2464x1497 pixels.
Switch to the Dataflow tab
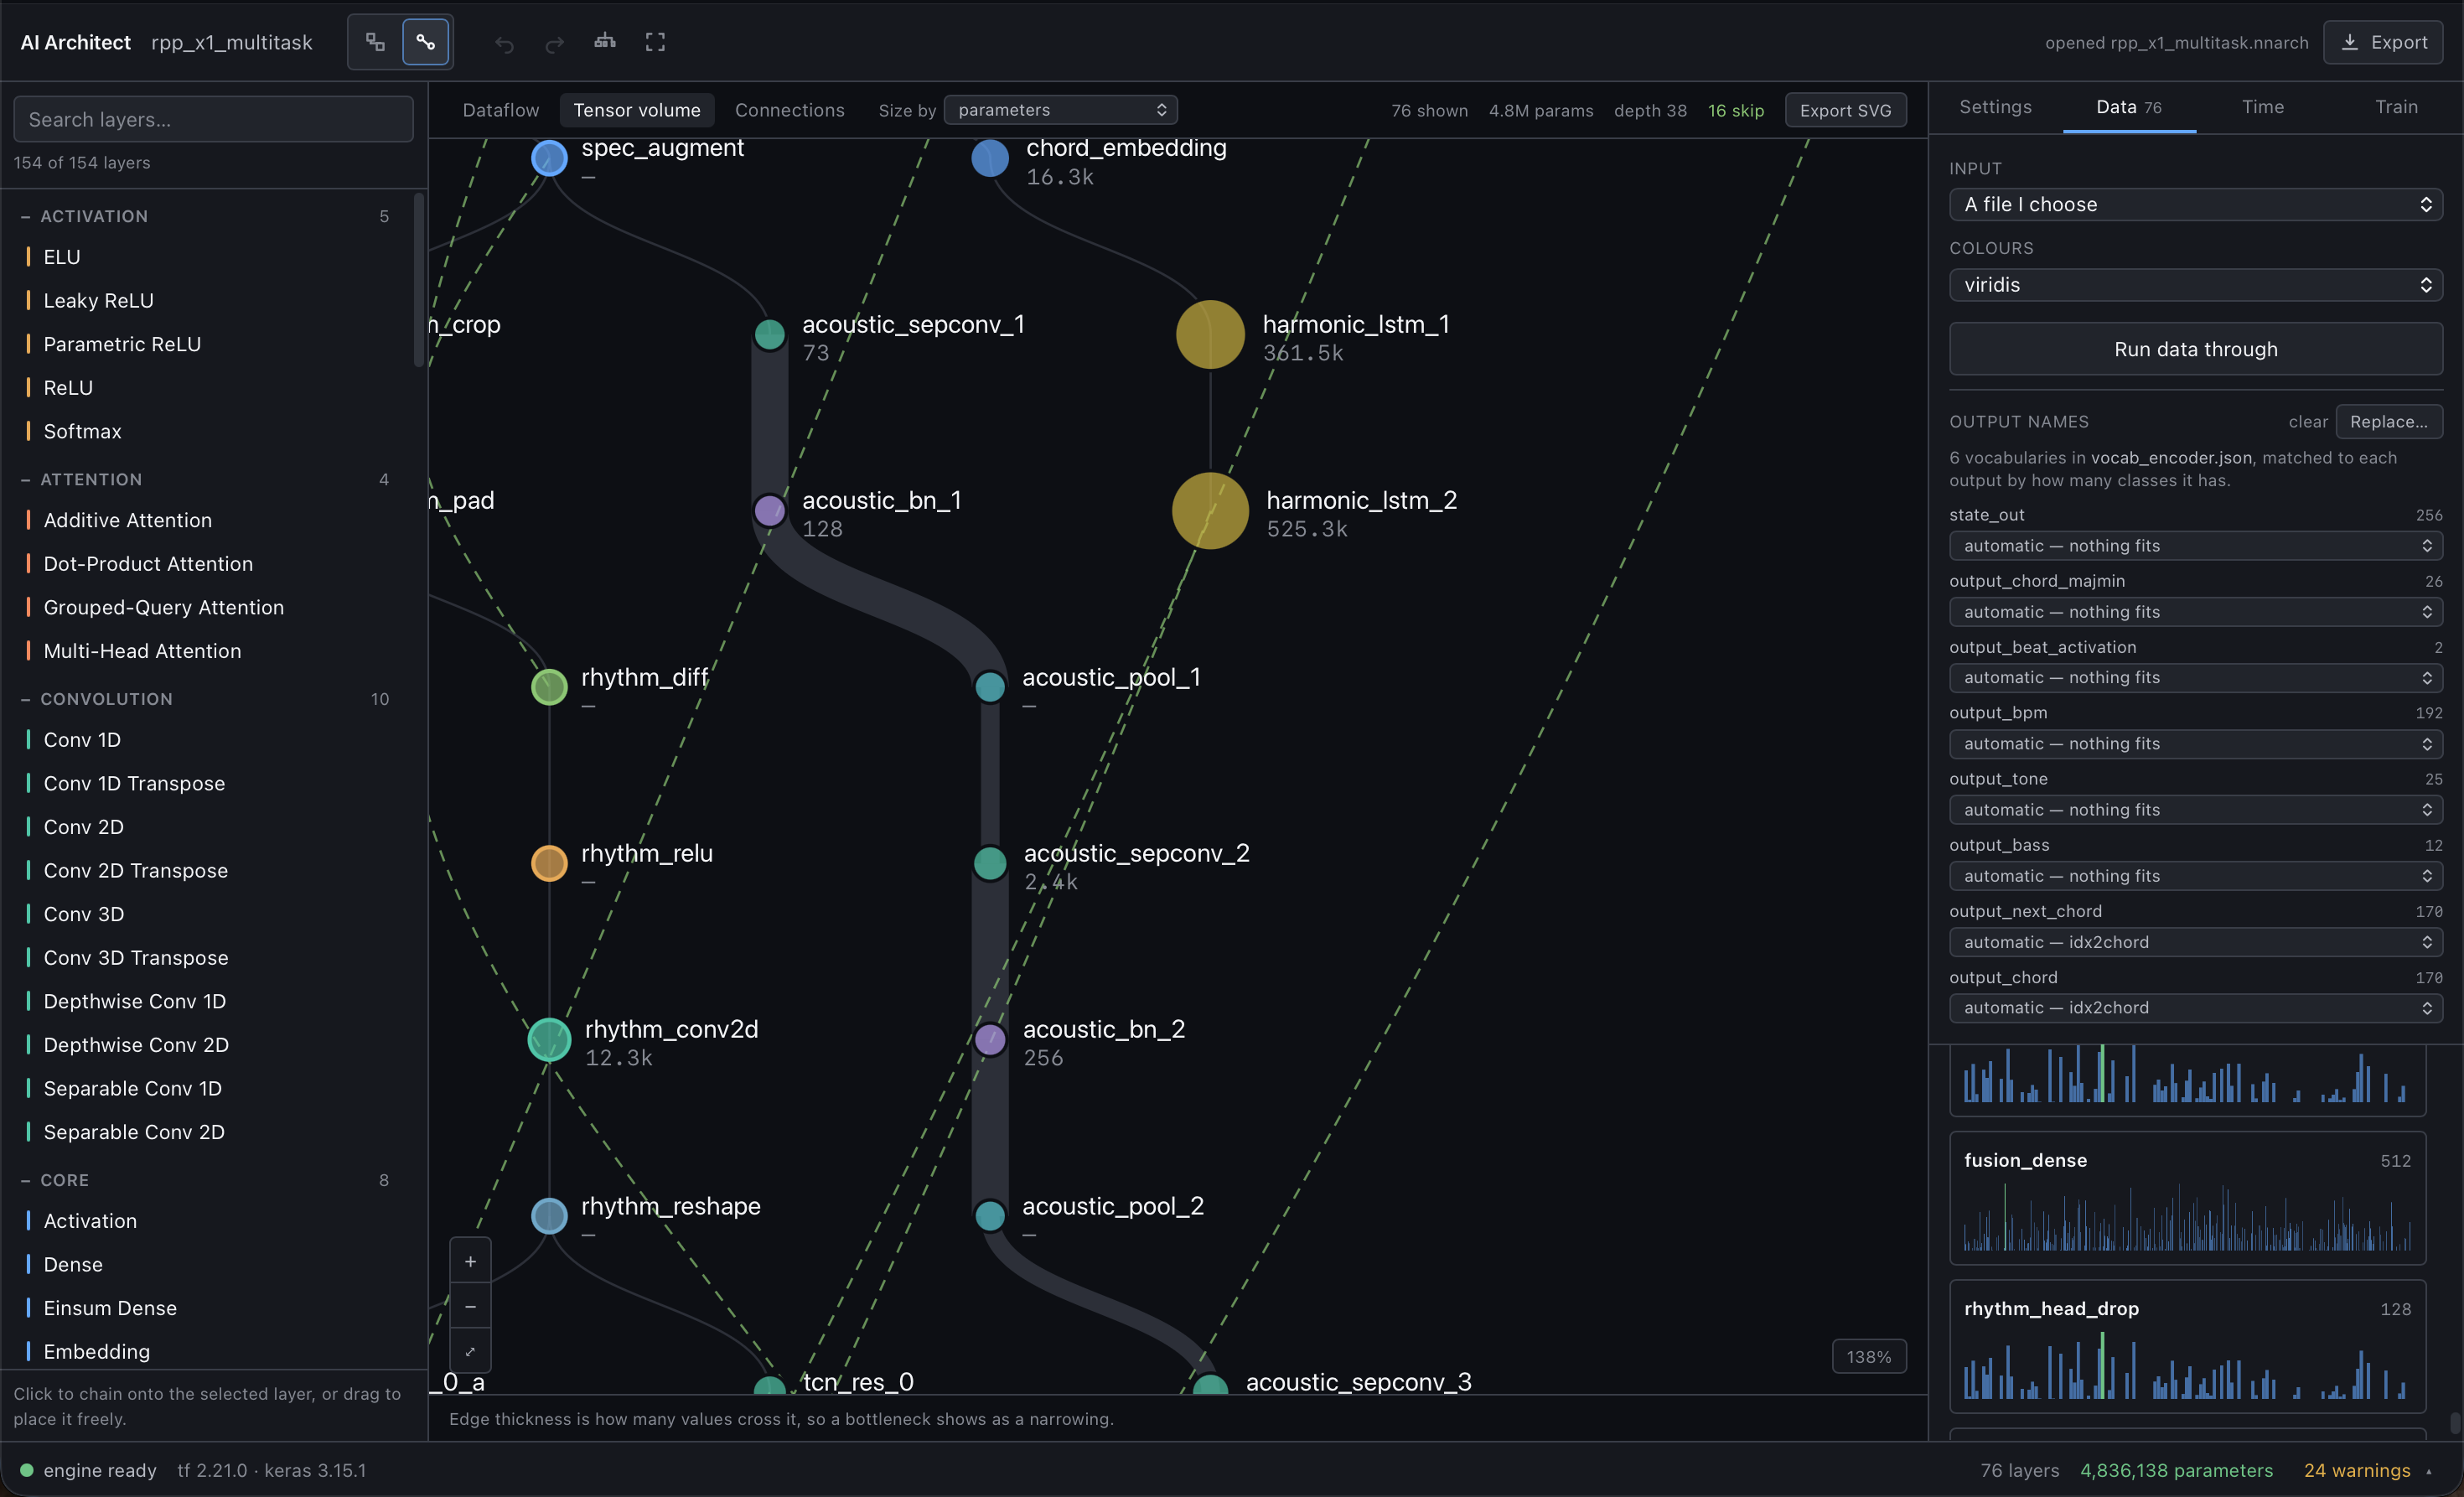click(501, 110)
